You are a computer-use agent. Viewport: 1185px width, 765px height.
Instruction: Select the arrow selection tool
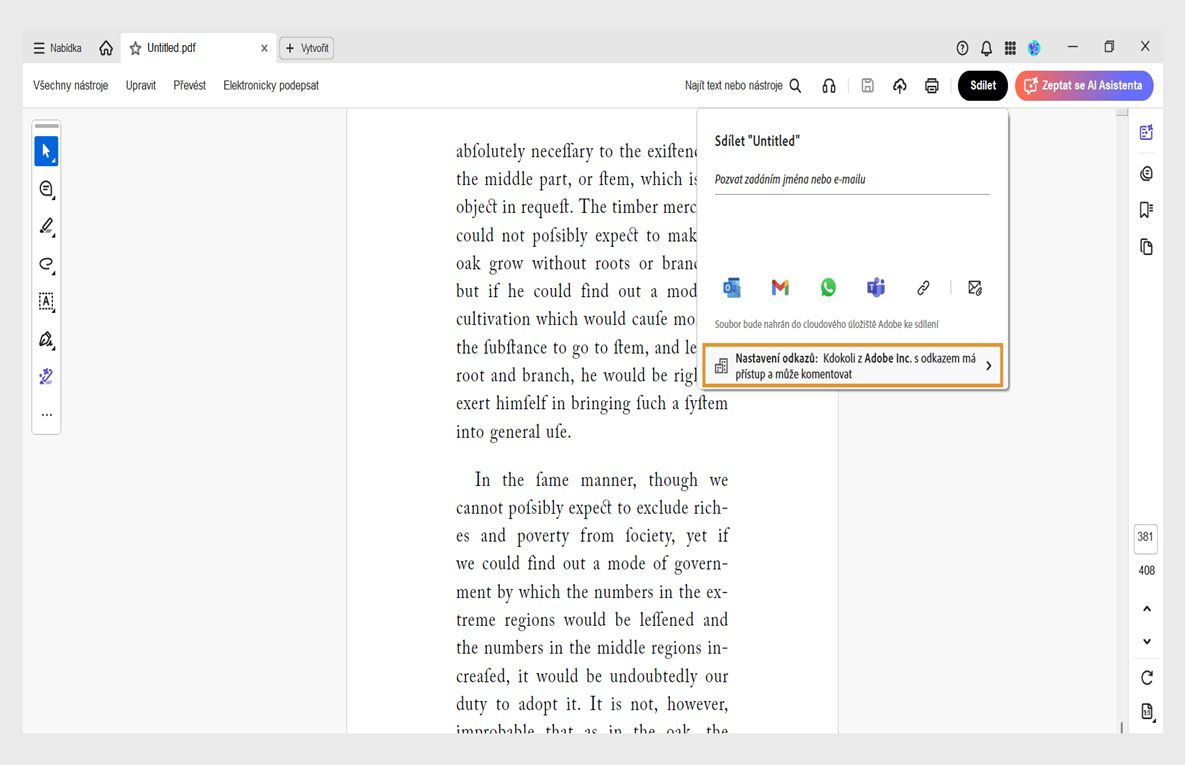pyautogui.click(x=46, y=151)
